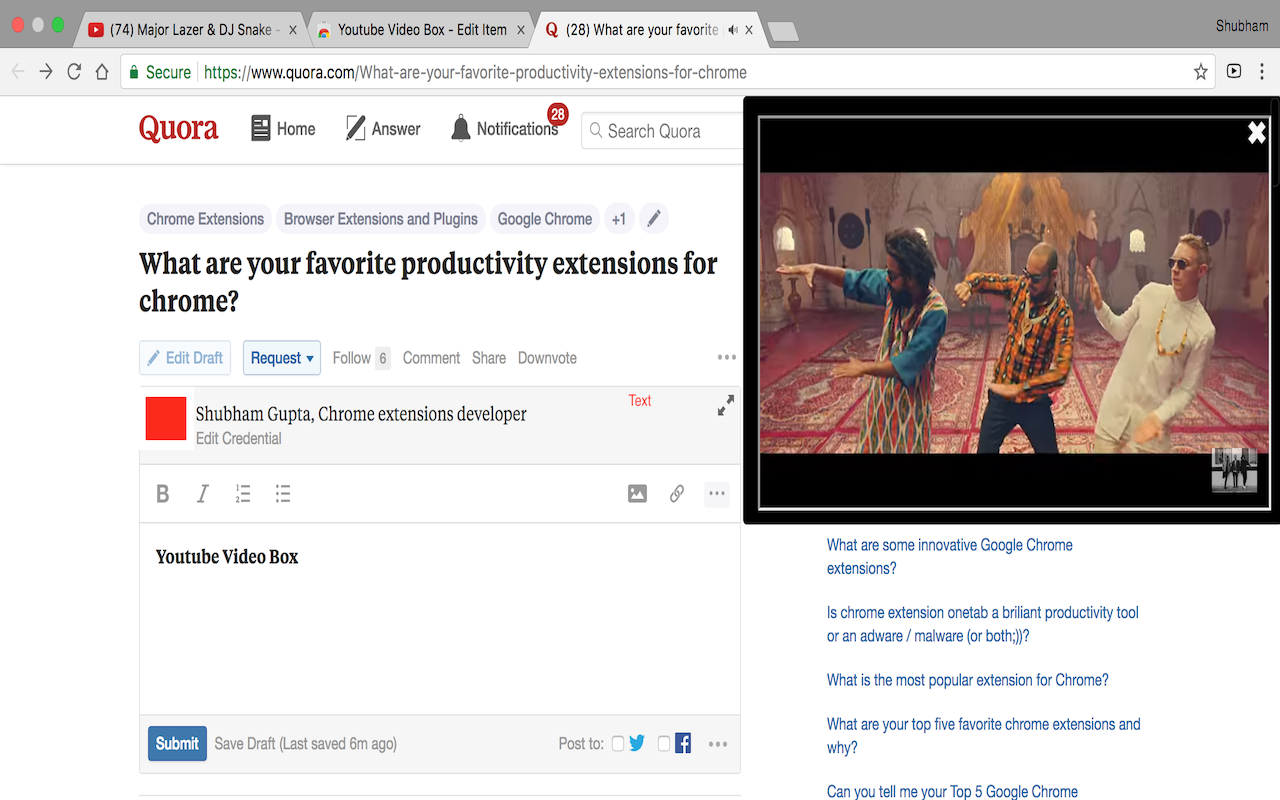This screenshot has height=800, width=1280.
Task: Insert an image into the answer
Action: [637, 494]
